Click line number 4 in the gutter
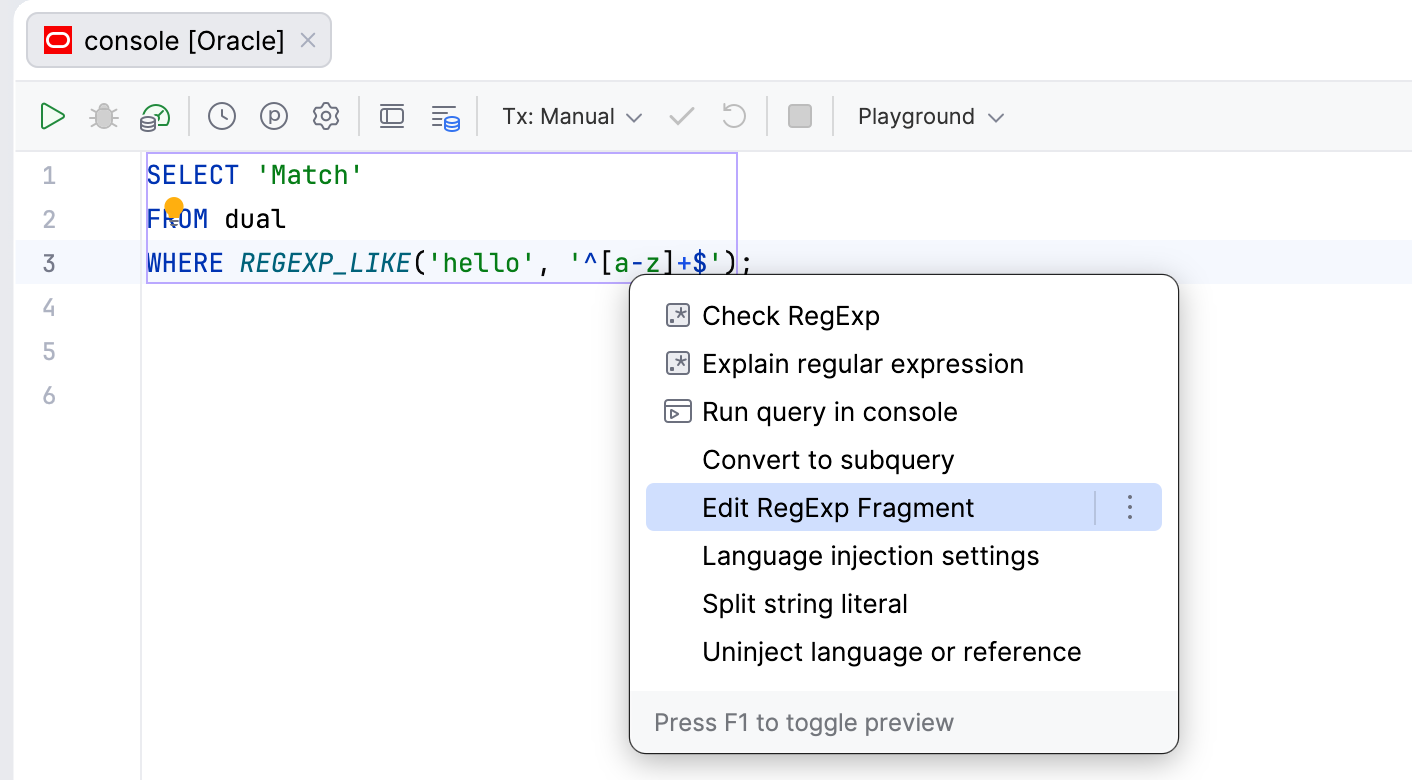Viewport: 1412px width, 780px height. pyautogui.click(x=49, y=307)
